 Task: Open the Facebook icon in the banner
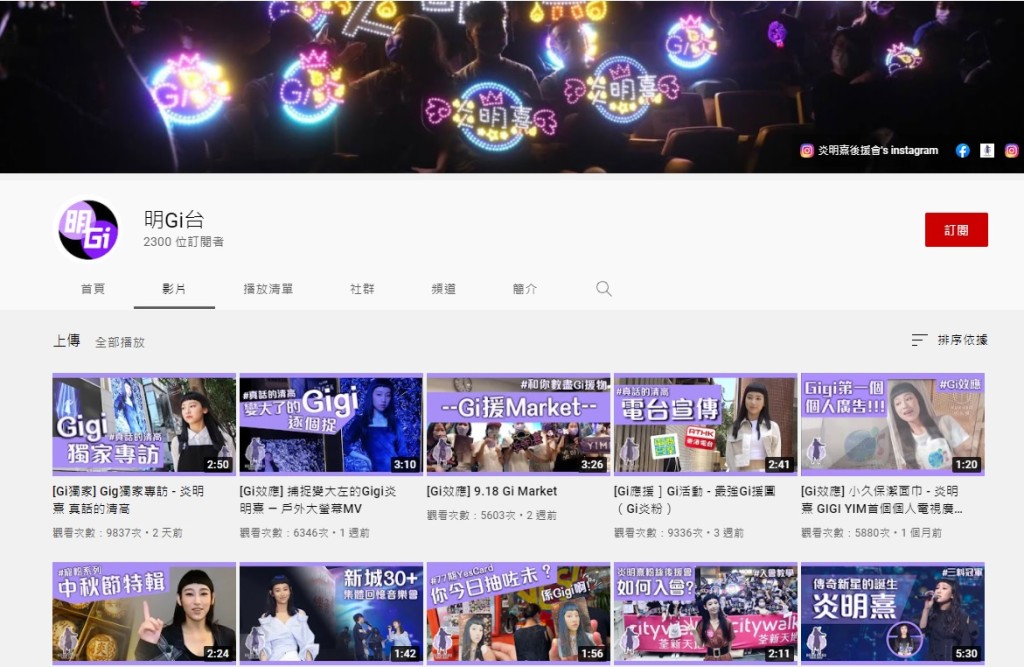coord(962,151)
